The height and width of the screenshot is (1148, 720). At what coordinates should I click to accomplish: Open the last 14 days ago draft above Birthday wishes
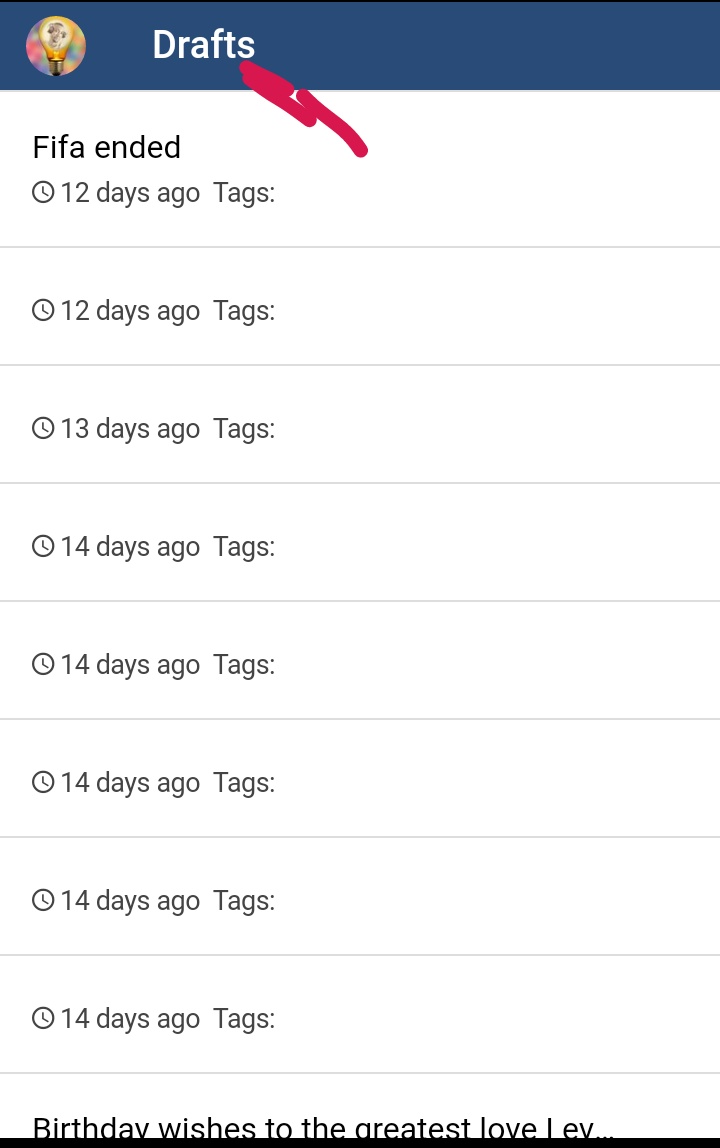pos(360,1015)
